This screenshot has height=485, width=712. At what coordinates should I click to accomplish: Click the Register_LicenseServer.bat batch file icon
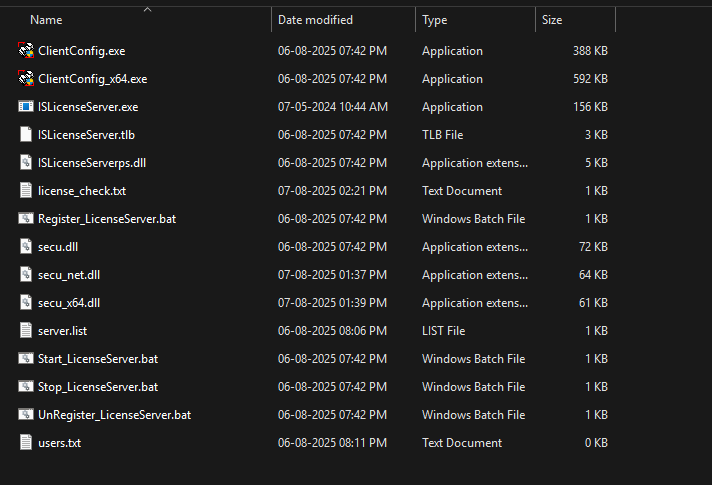point(26,218)
